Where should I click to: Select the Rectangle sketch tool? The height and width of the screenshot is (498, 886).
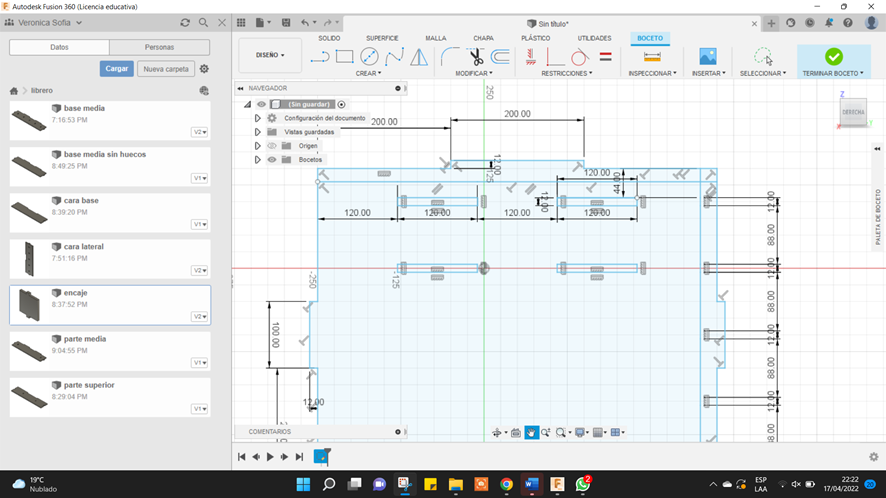tap(344, 57)
